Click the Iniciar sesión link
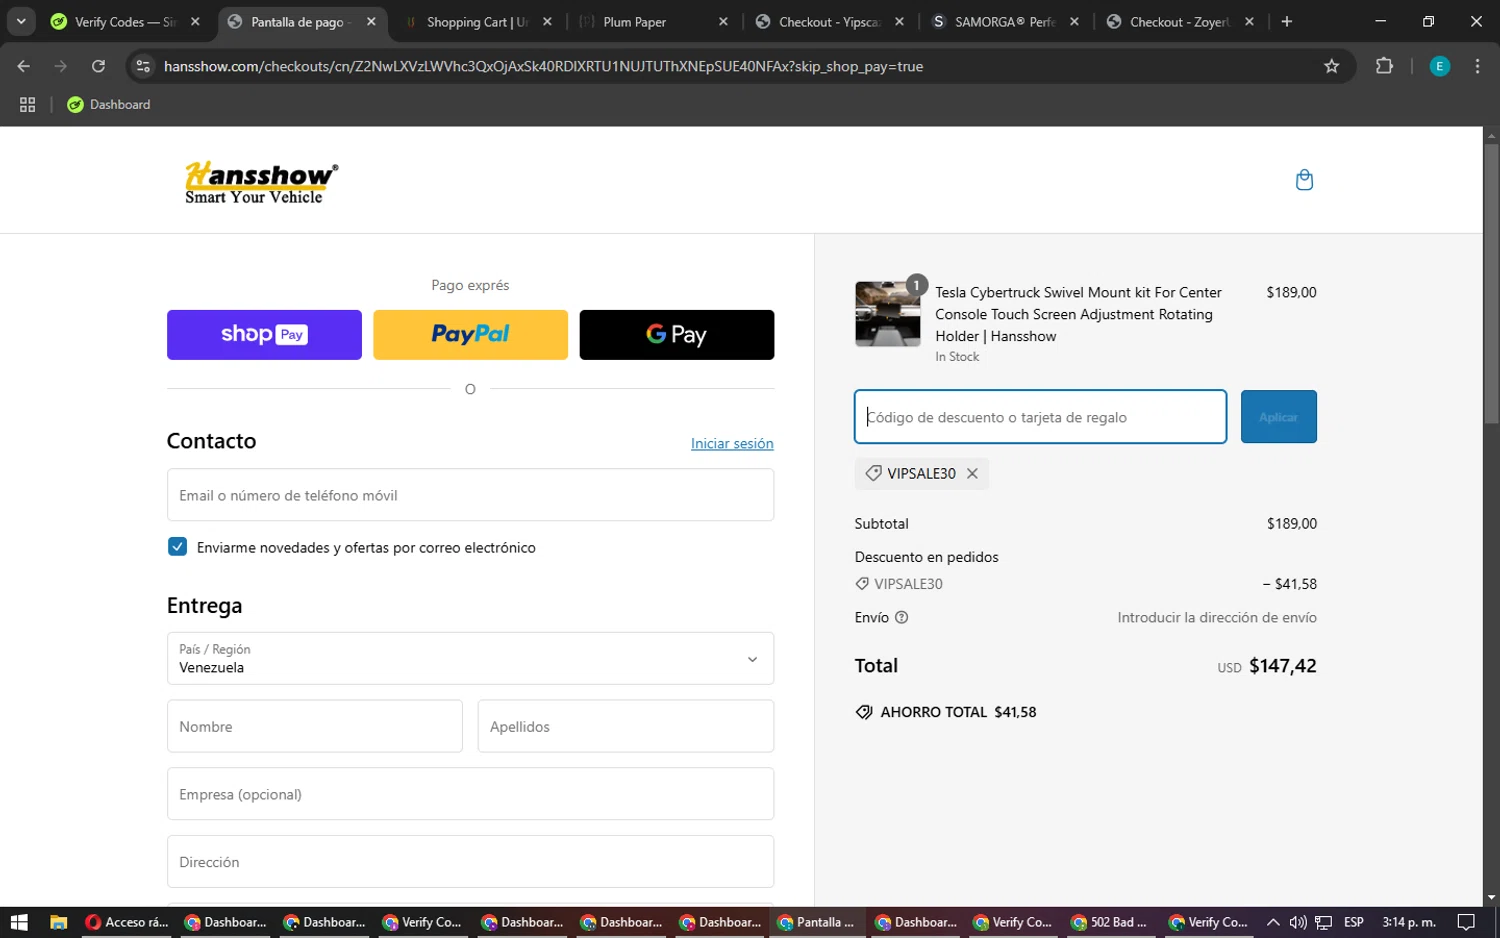The width and height of the screenshot is (1500, 938). pyautogui.click(x=732, y=444)
